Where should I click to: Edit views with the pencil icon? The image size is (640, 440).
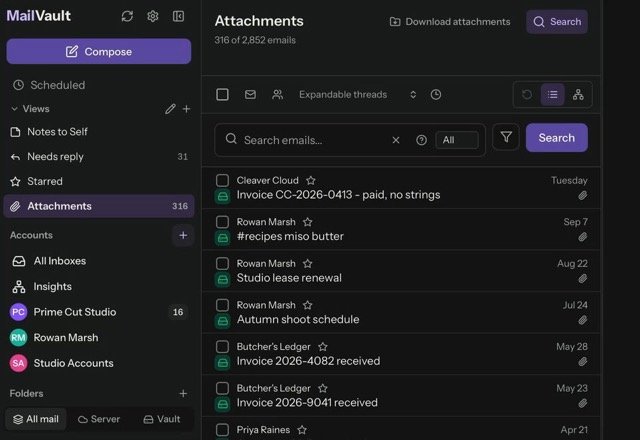click(170, 109)
